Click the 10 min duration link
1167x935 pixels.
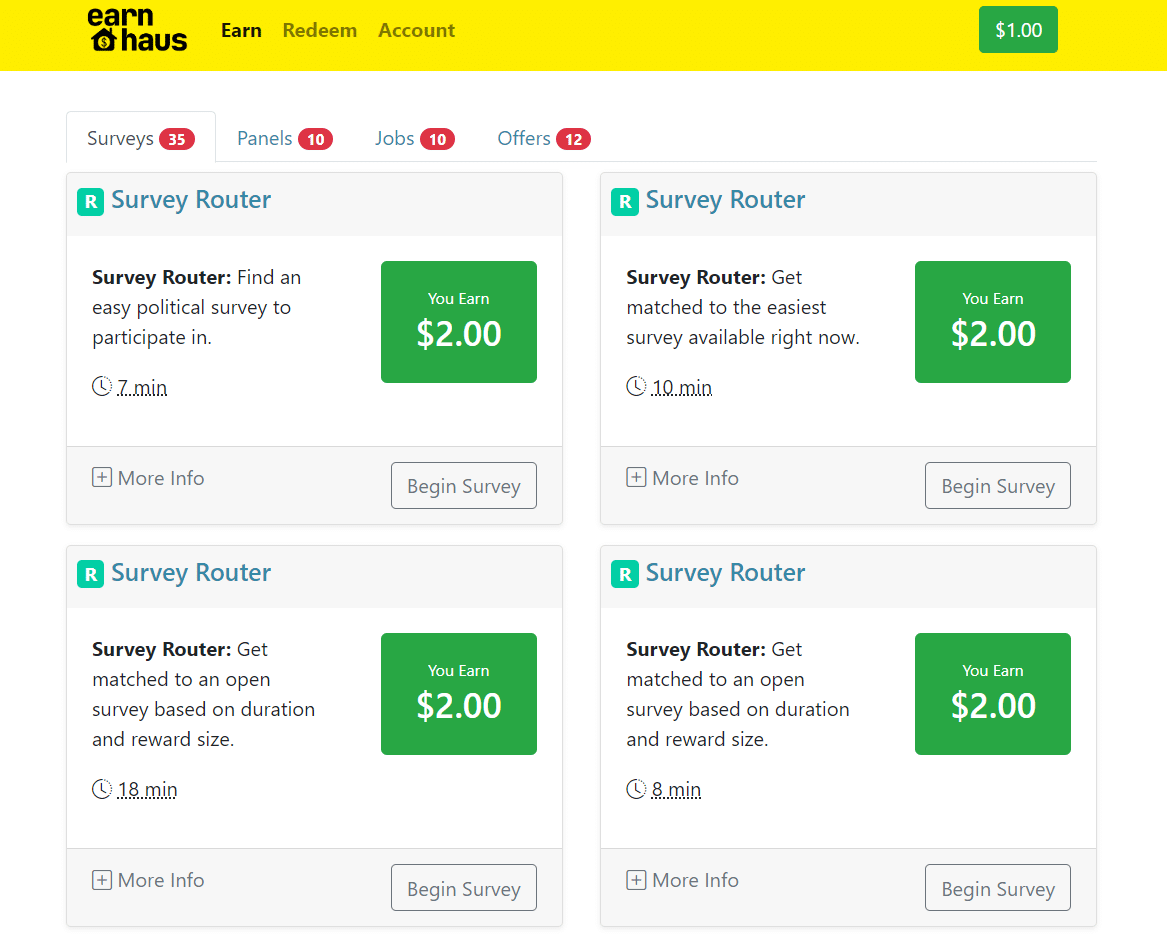coord(682,387)
